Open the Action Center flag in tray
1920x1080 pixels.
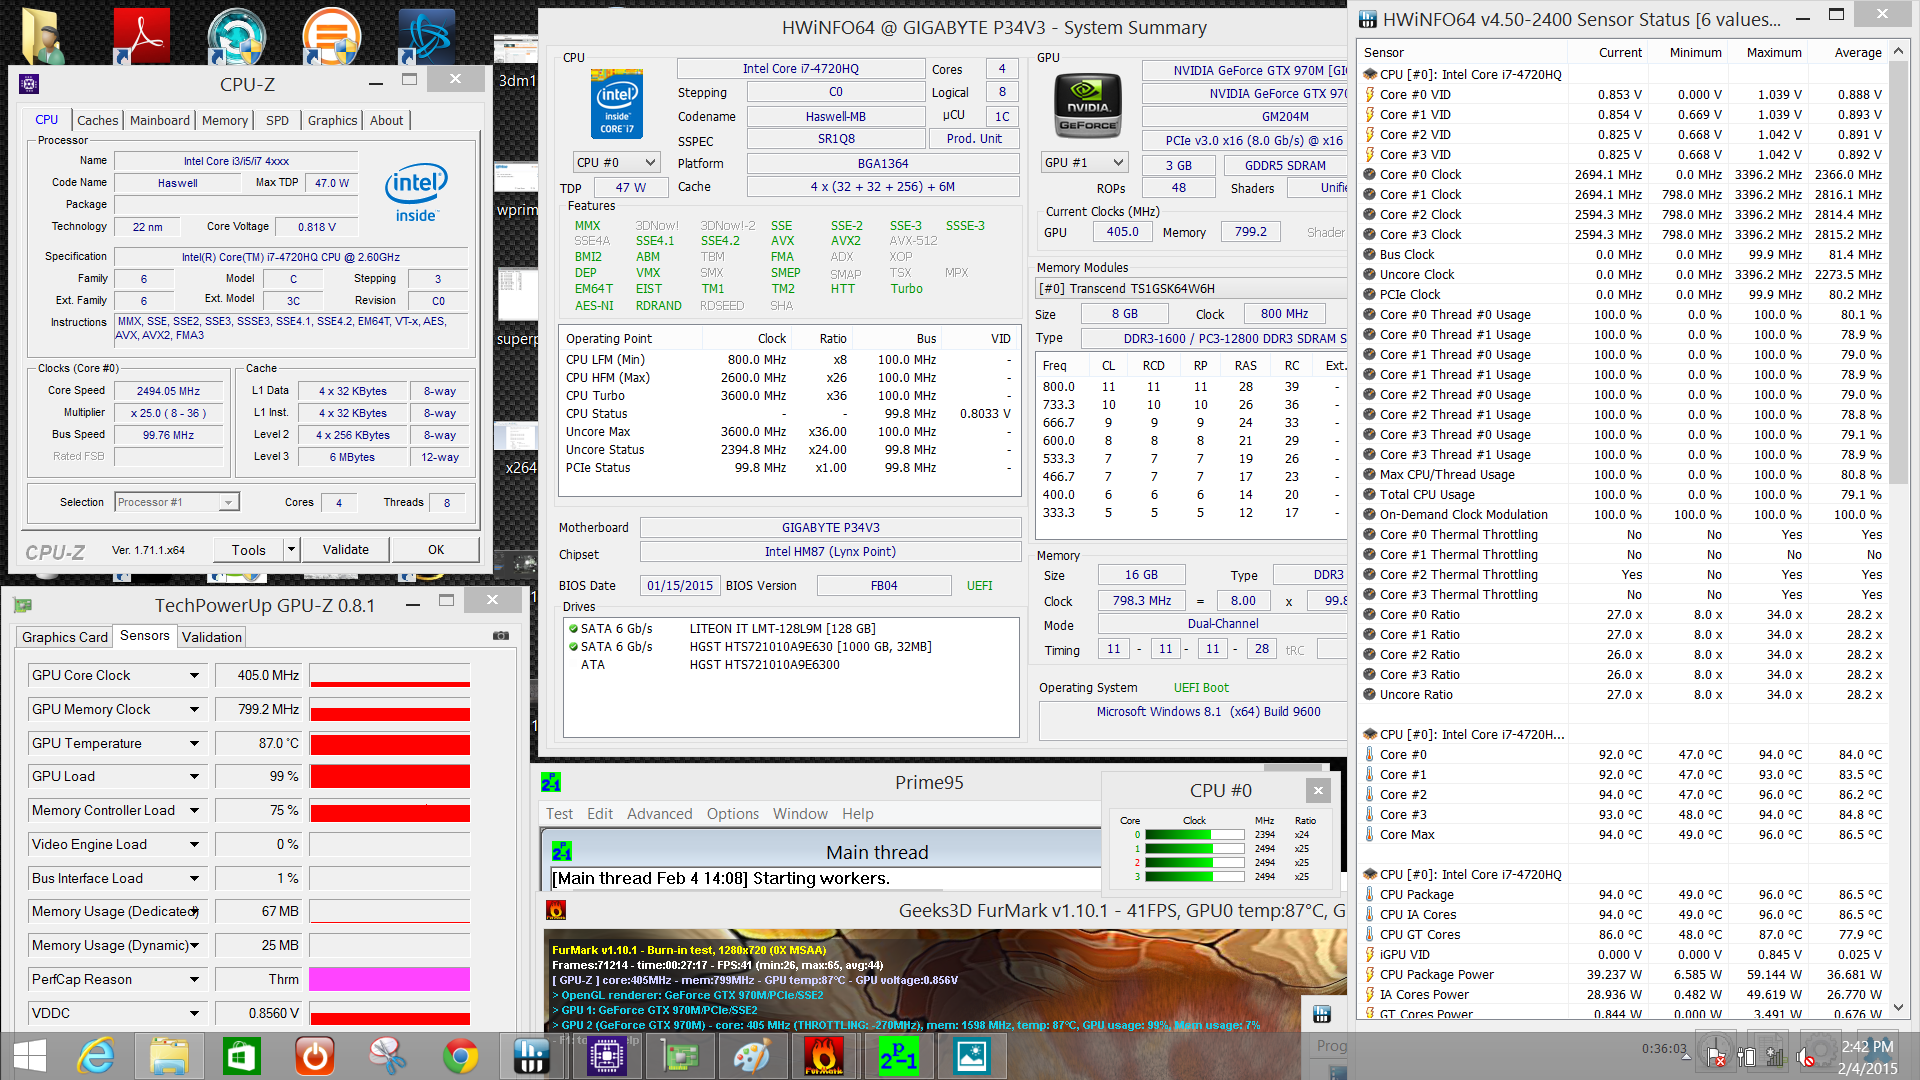pos(1716,1057)
